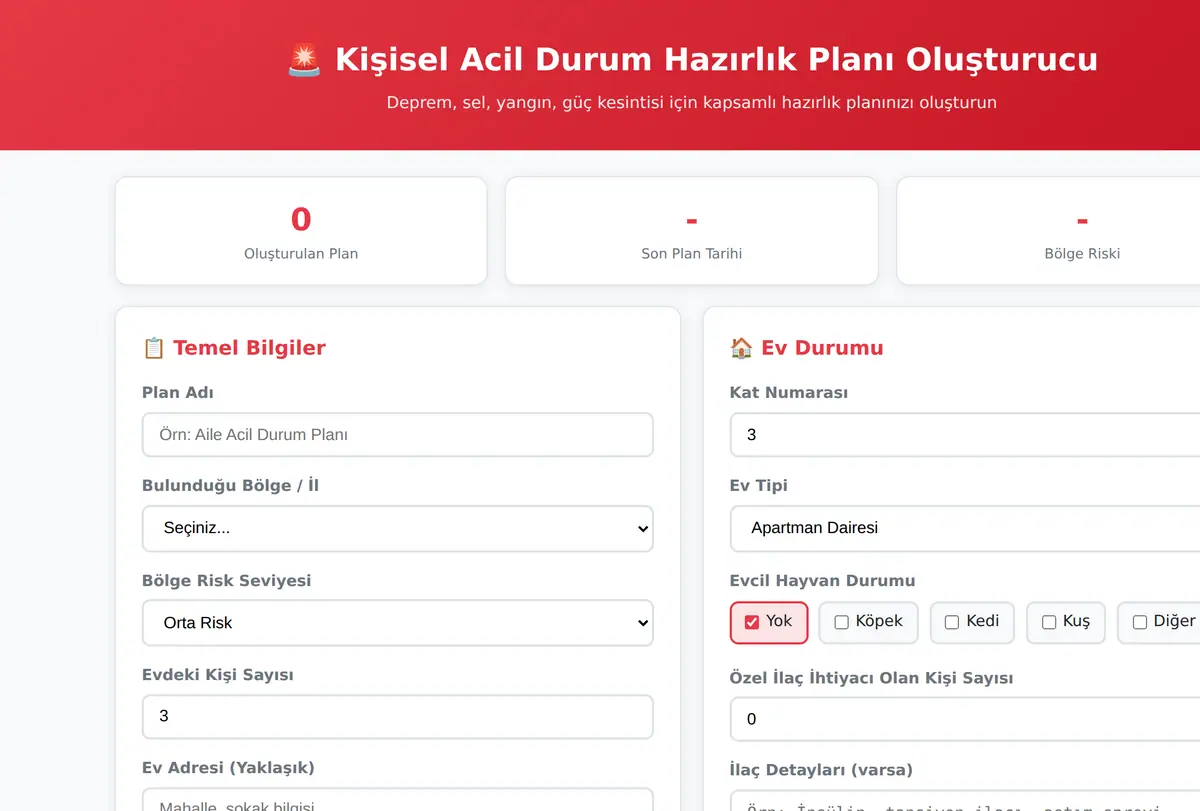Click the Son Plan Tarihi stat card
The width and height of the screenshot is (1200, 811).
coord(692,231)
